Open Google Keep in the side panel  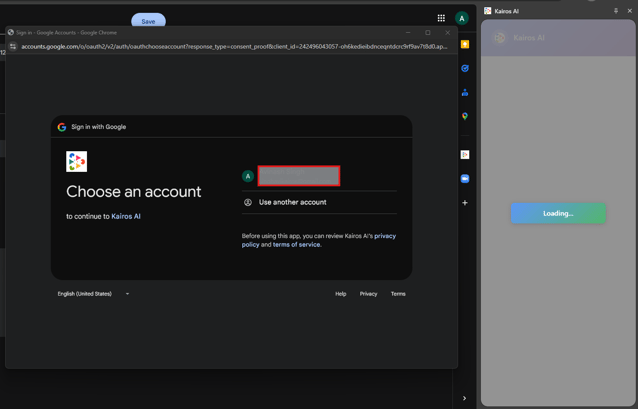[465, 44]
